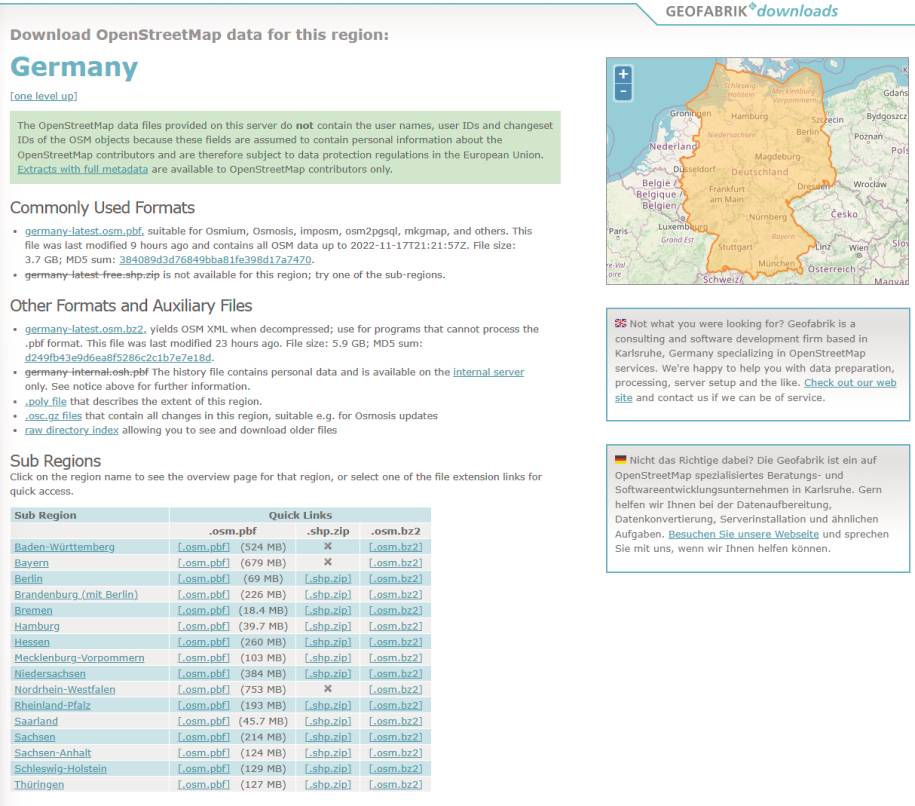Download germany-latest.osm.pbf
This screenshot has width=915, height=806.
click(x=84, y=231)
